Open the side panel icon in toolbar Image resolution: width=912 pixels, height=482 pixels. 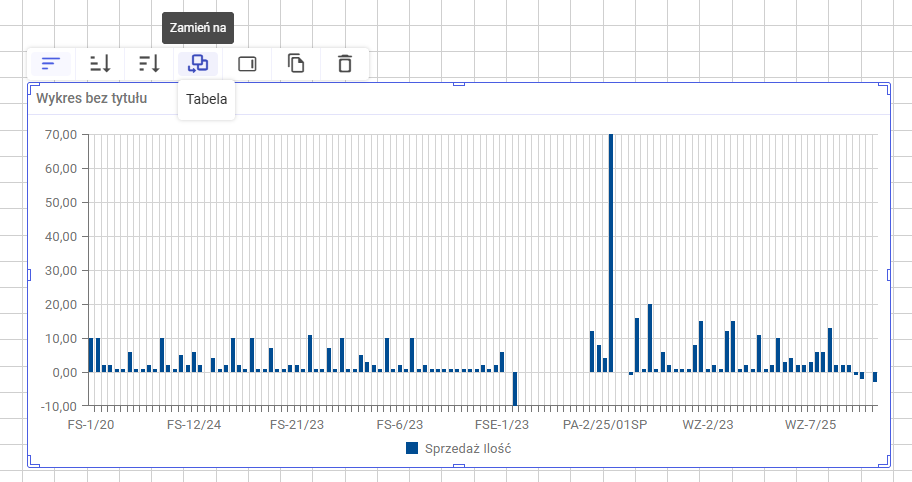pos(247,64)
